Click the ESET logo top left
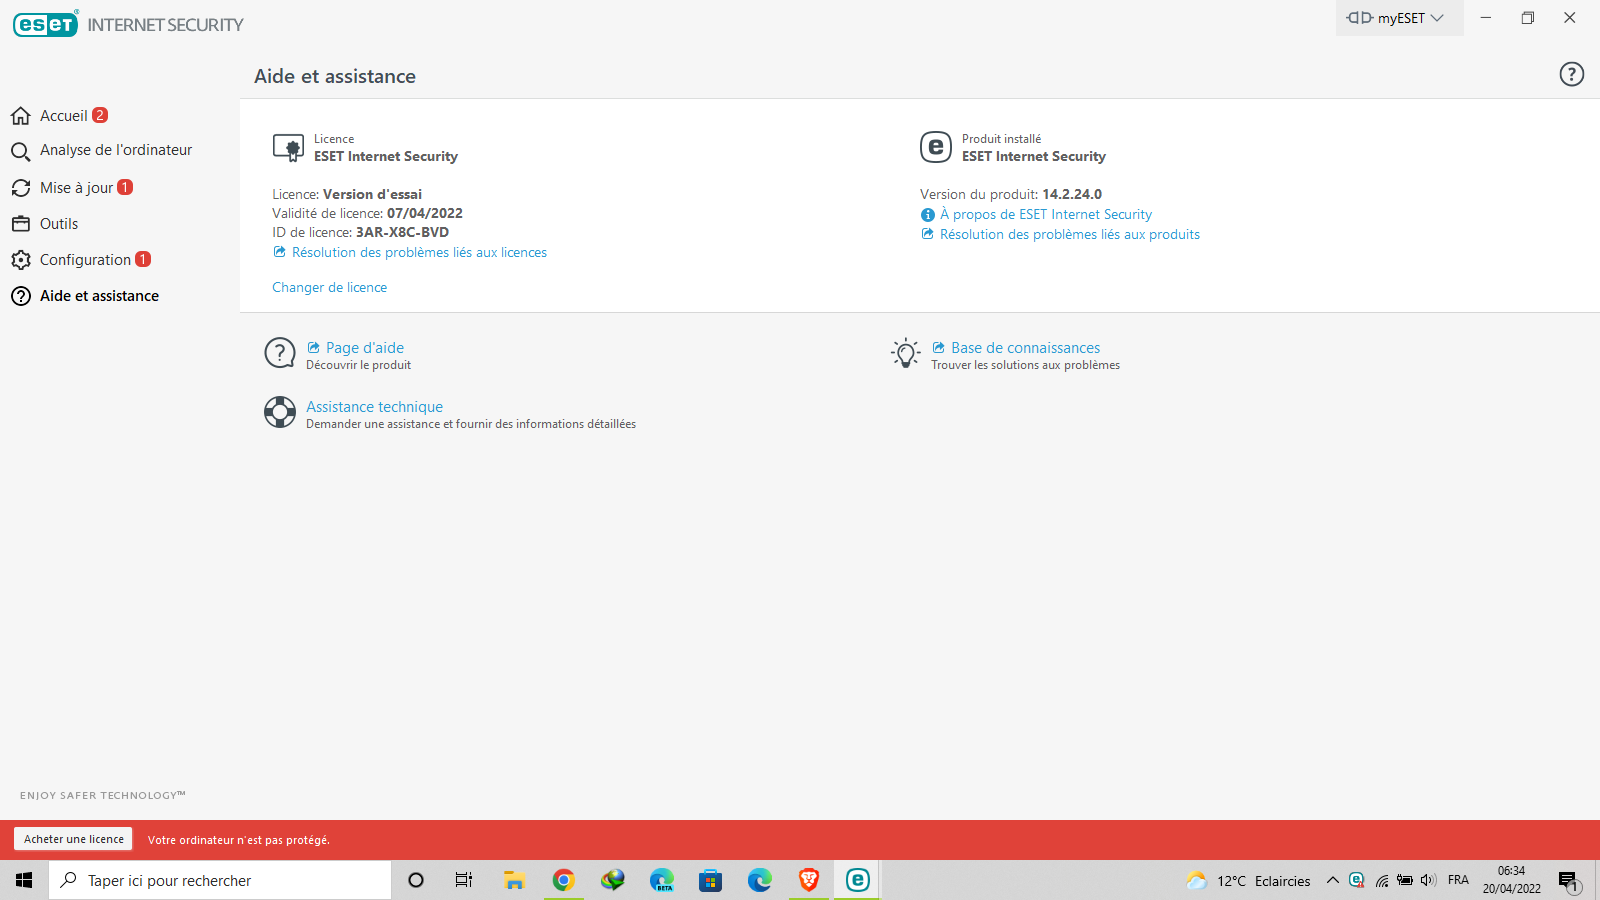This screenshot has width=1600, height=900. pyautogui.click(x=45, y=24)
